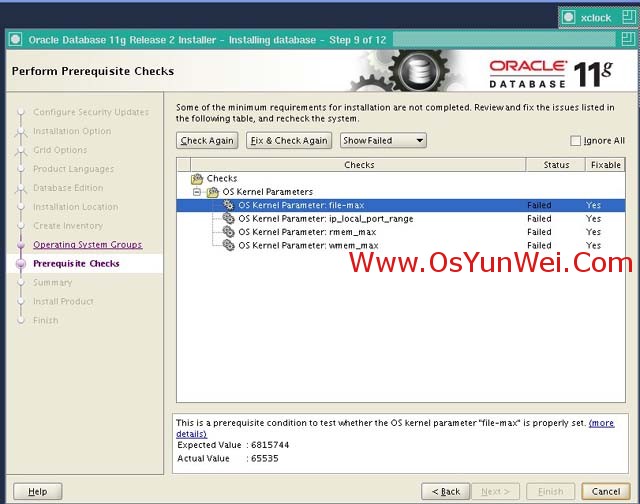The image size is (640, 504).
Task: Select the Database Edition step
Action: (x=68, y=188)
